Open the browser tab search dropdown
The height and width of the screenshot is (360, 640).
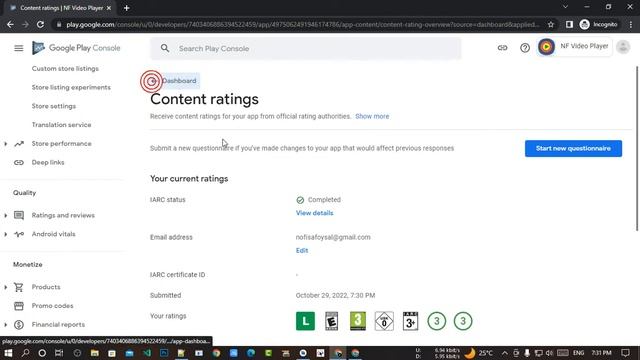pyautogui.click(x=565, y=7)
